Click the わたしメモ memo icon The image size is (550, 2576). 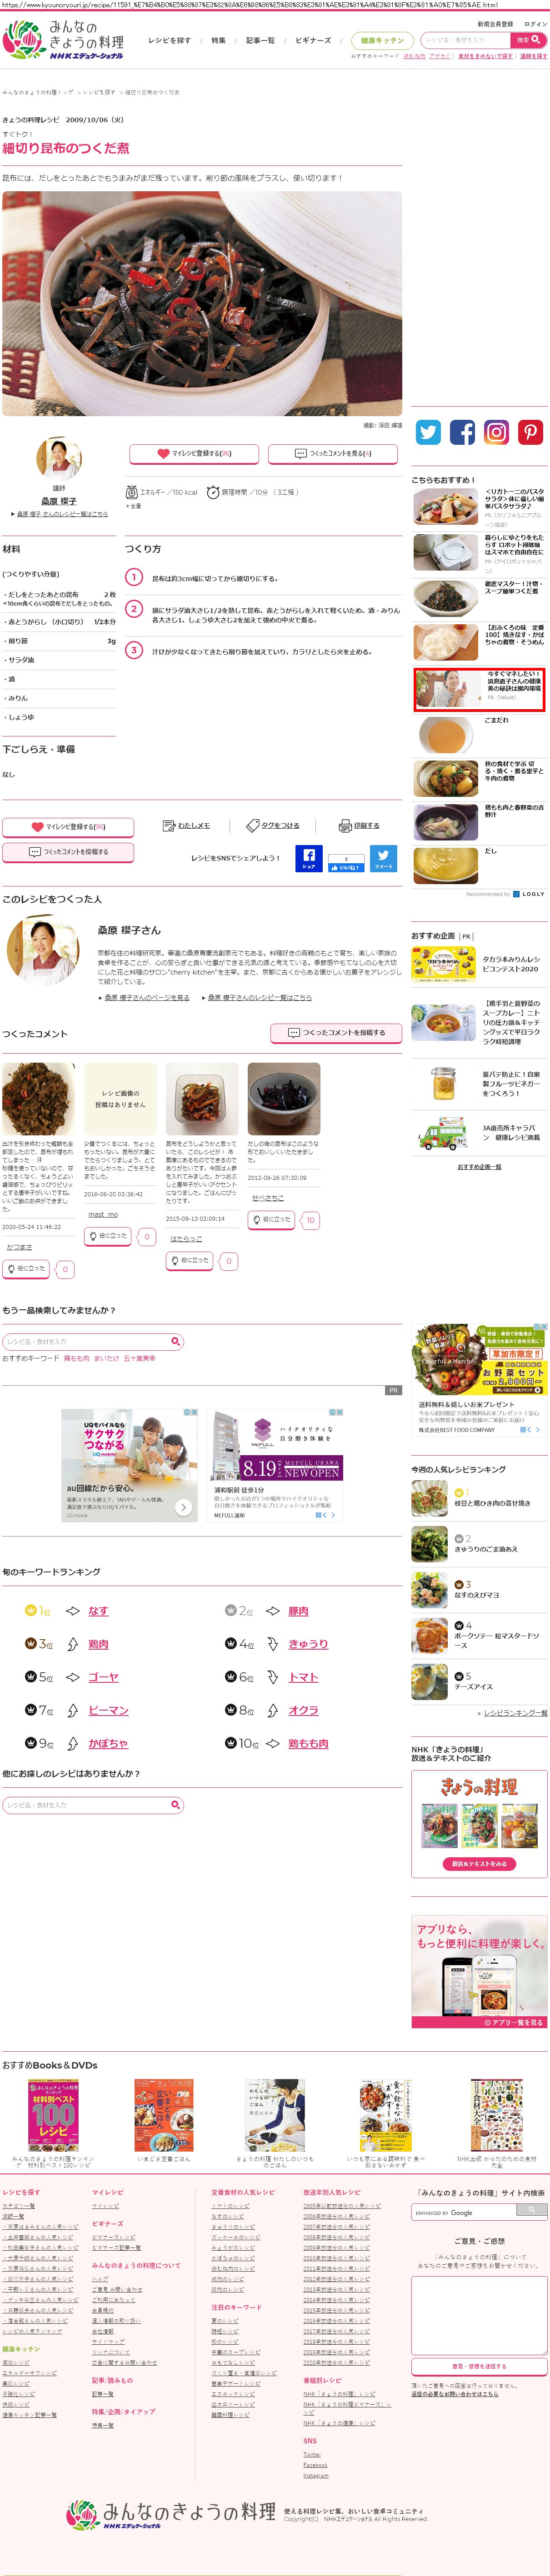point(169,826)
